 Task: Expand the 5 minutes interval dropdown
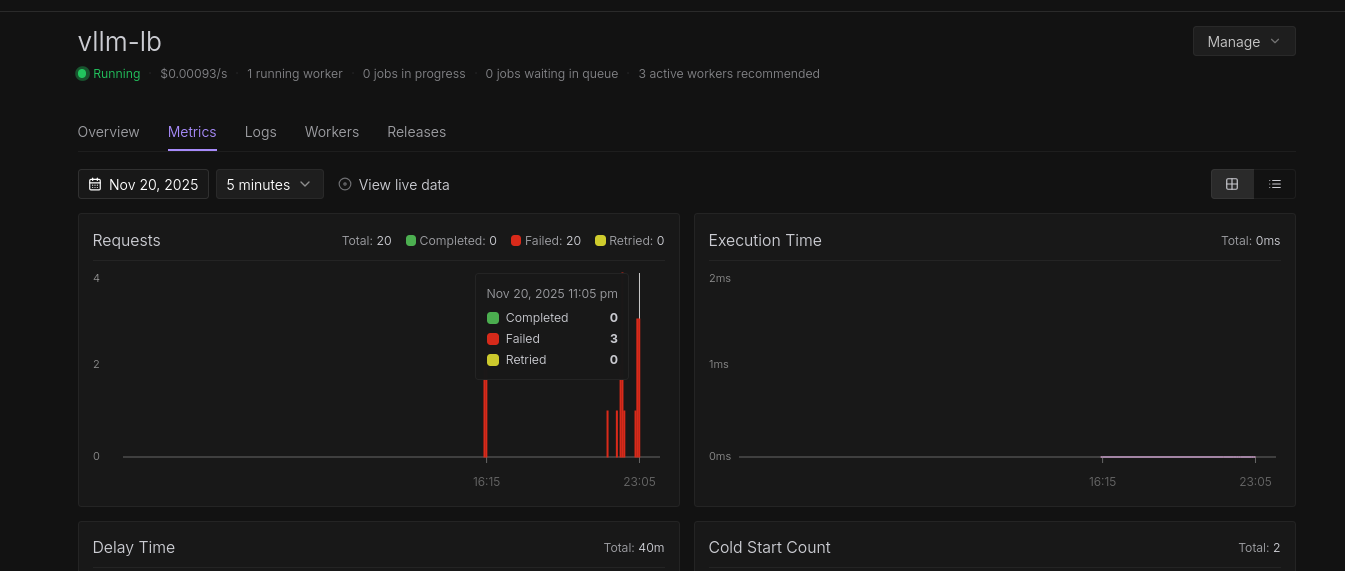click(269, 184)
